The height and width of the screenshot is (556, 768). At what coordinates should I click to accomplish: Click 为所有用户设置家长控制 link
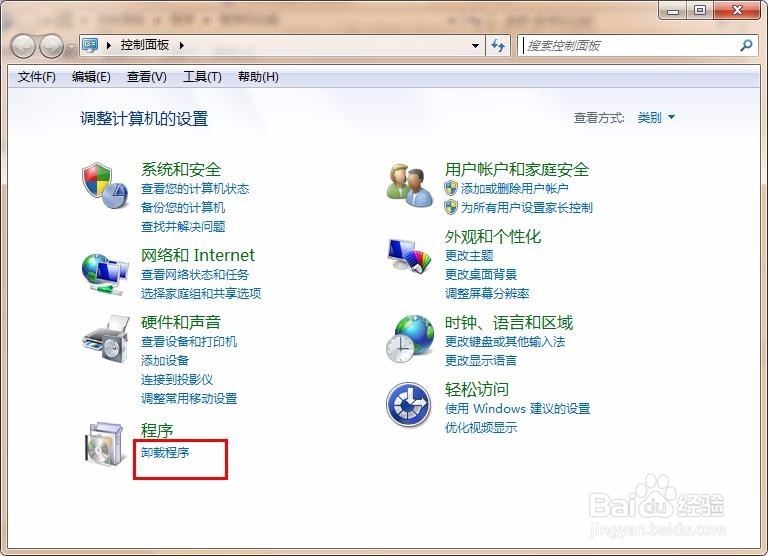(527, 208)
